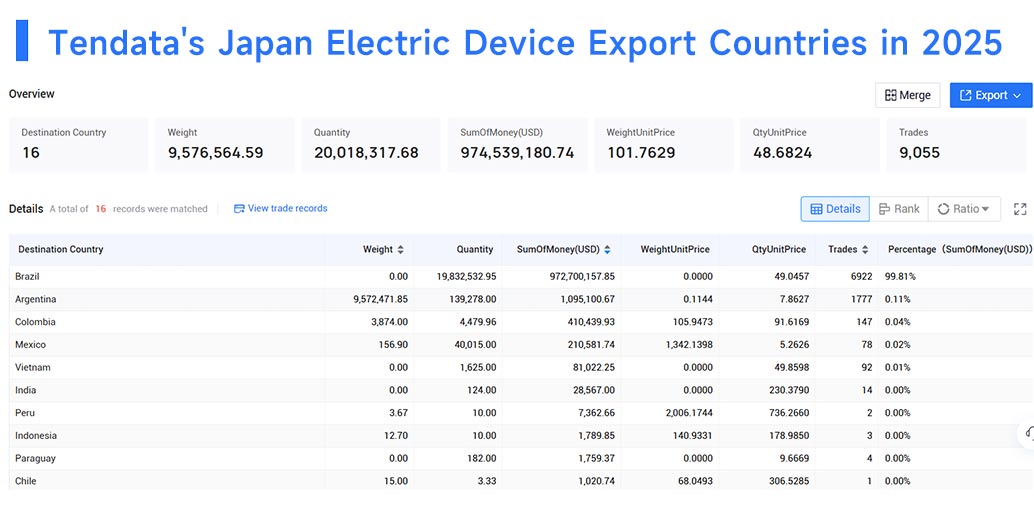Click the overview Weight card 9,576,564.59
This screenshot has height=509, width=1034.
click(225, 145)
